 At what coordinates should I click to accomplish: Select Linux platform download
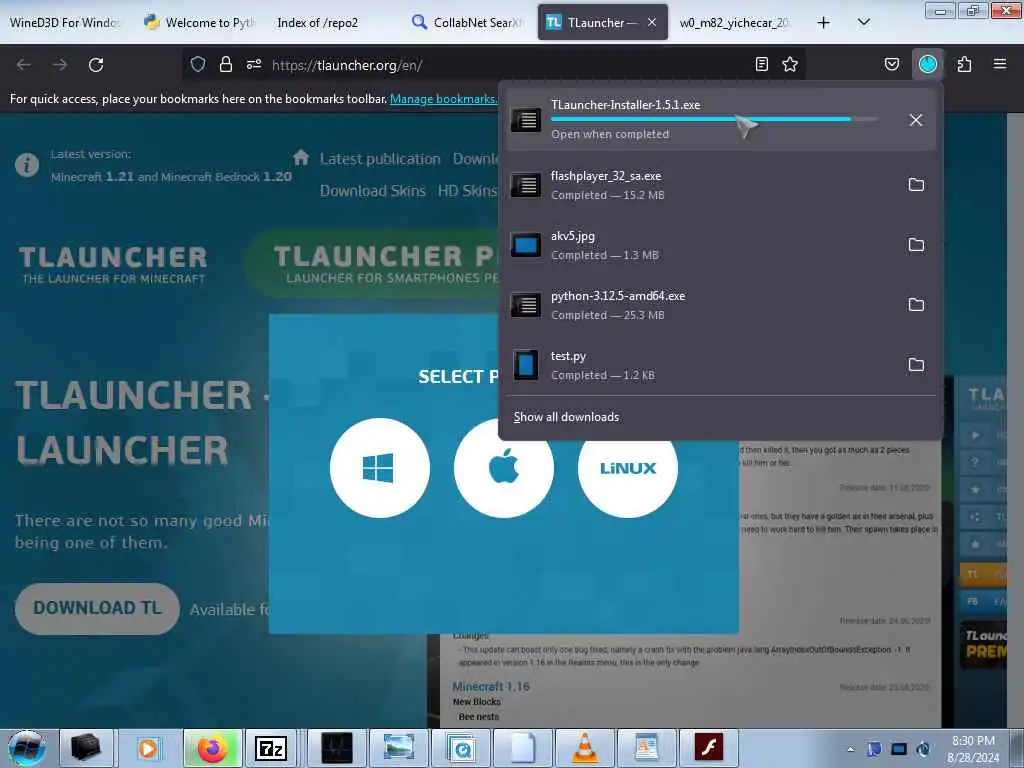tap(628, 468)
